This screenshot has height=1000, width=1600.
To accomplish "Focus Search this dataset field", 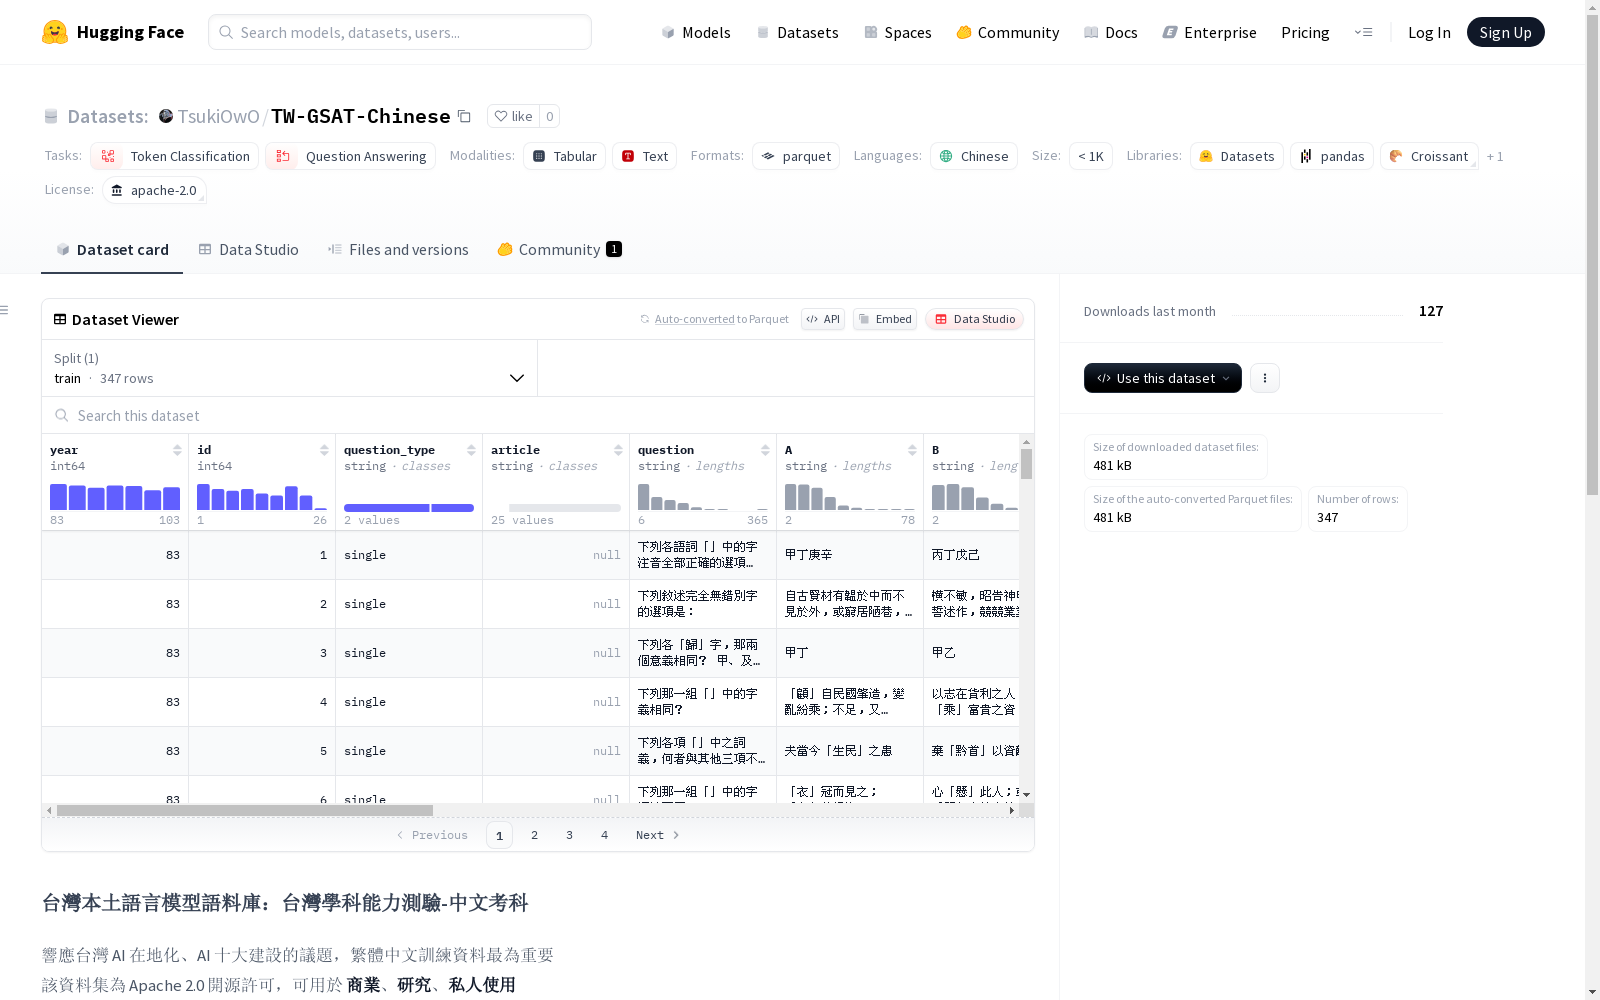I will [538, 415].
